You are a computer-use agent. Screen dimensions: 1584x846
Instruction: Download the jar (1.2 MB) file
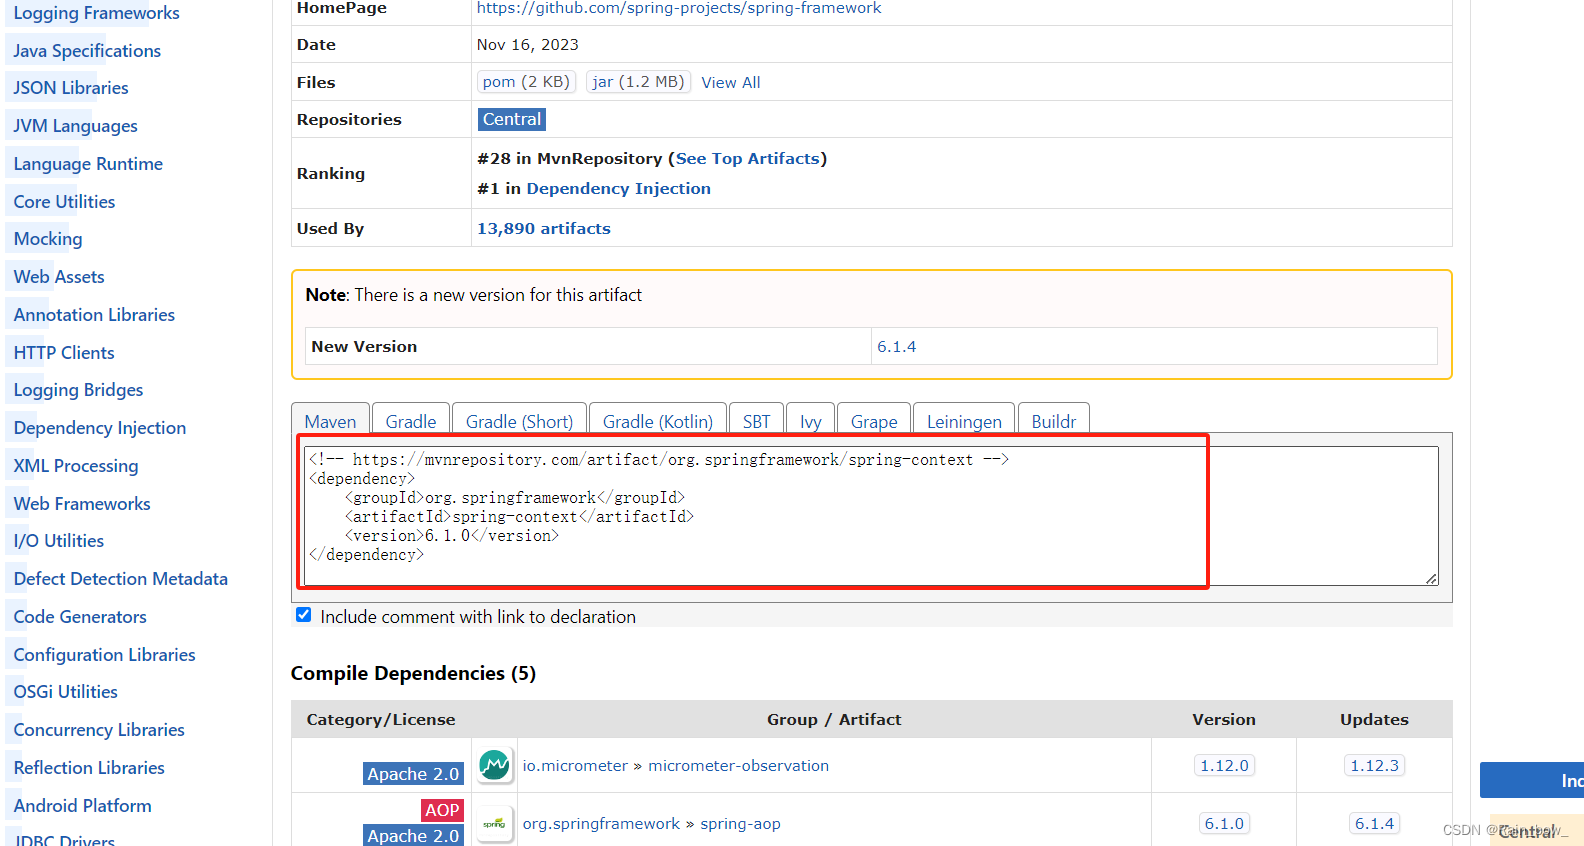[638, 82]
